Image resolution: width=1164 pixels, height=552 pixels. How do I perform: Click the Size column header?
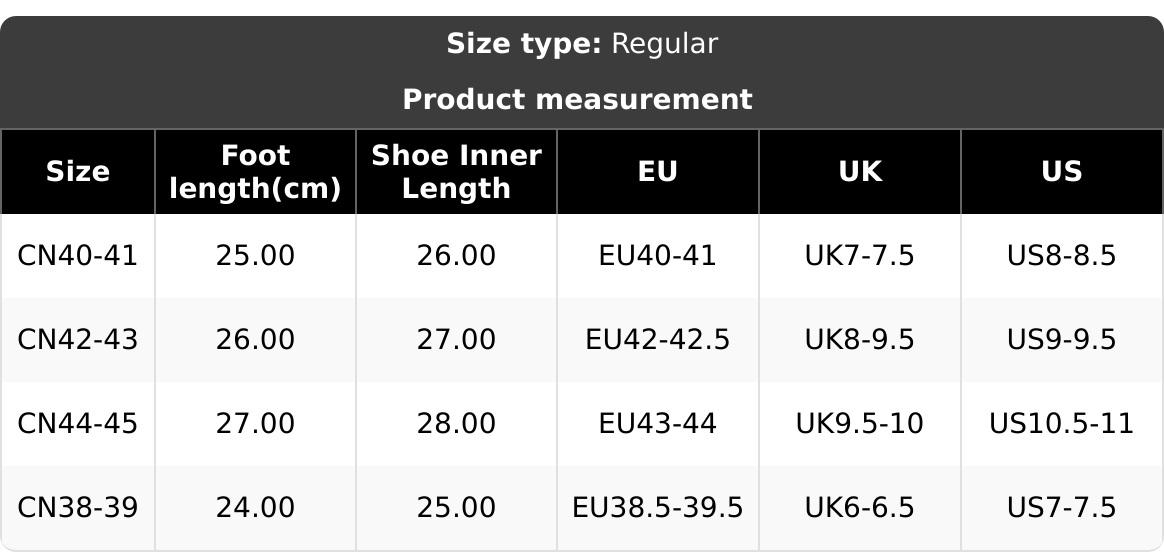[x=78, y=172]
